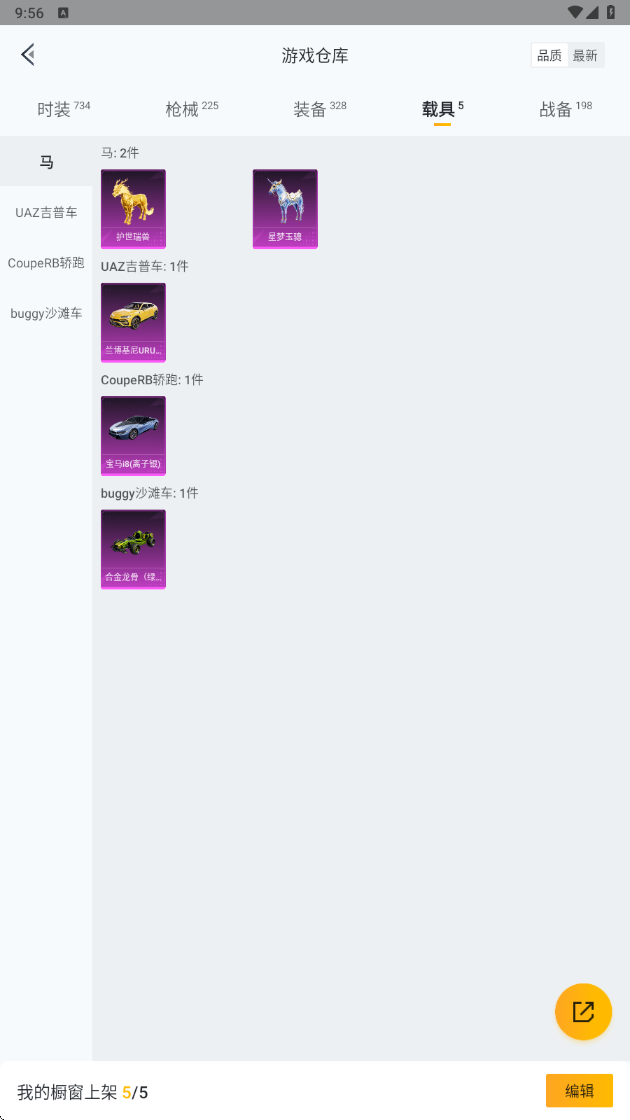Select CoupeRB轿跑 in the sidebar
The height and width of the screenshot is (1120, 630).
coord(46,263)
